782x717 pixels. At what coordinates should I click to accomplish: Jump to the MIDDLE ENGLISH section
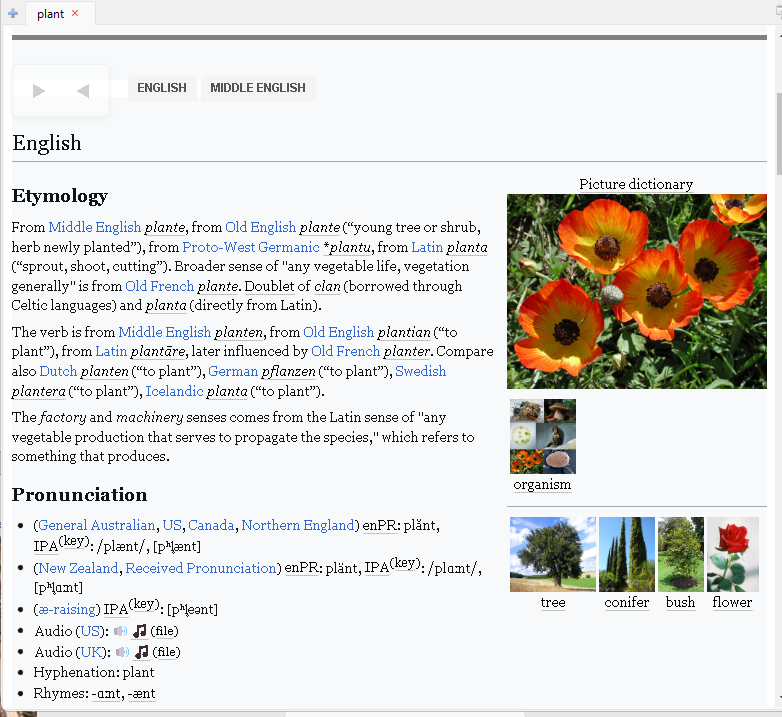point(258,88)
